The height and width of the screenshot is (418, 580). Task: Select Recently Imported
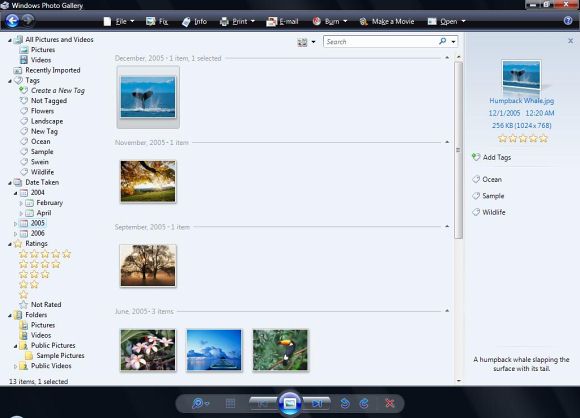pos(53,70)
